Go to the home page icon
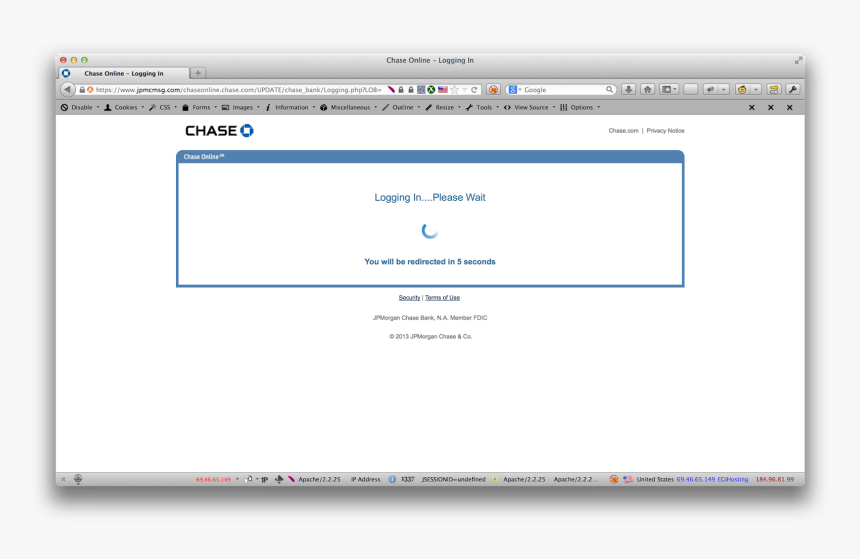Screen dimensions: 860x559 tap(647, 90)
